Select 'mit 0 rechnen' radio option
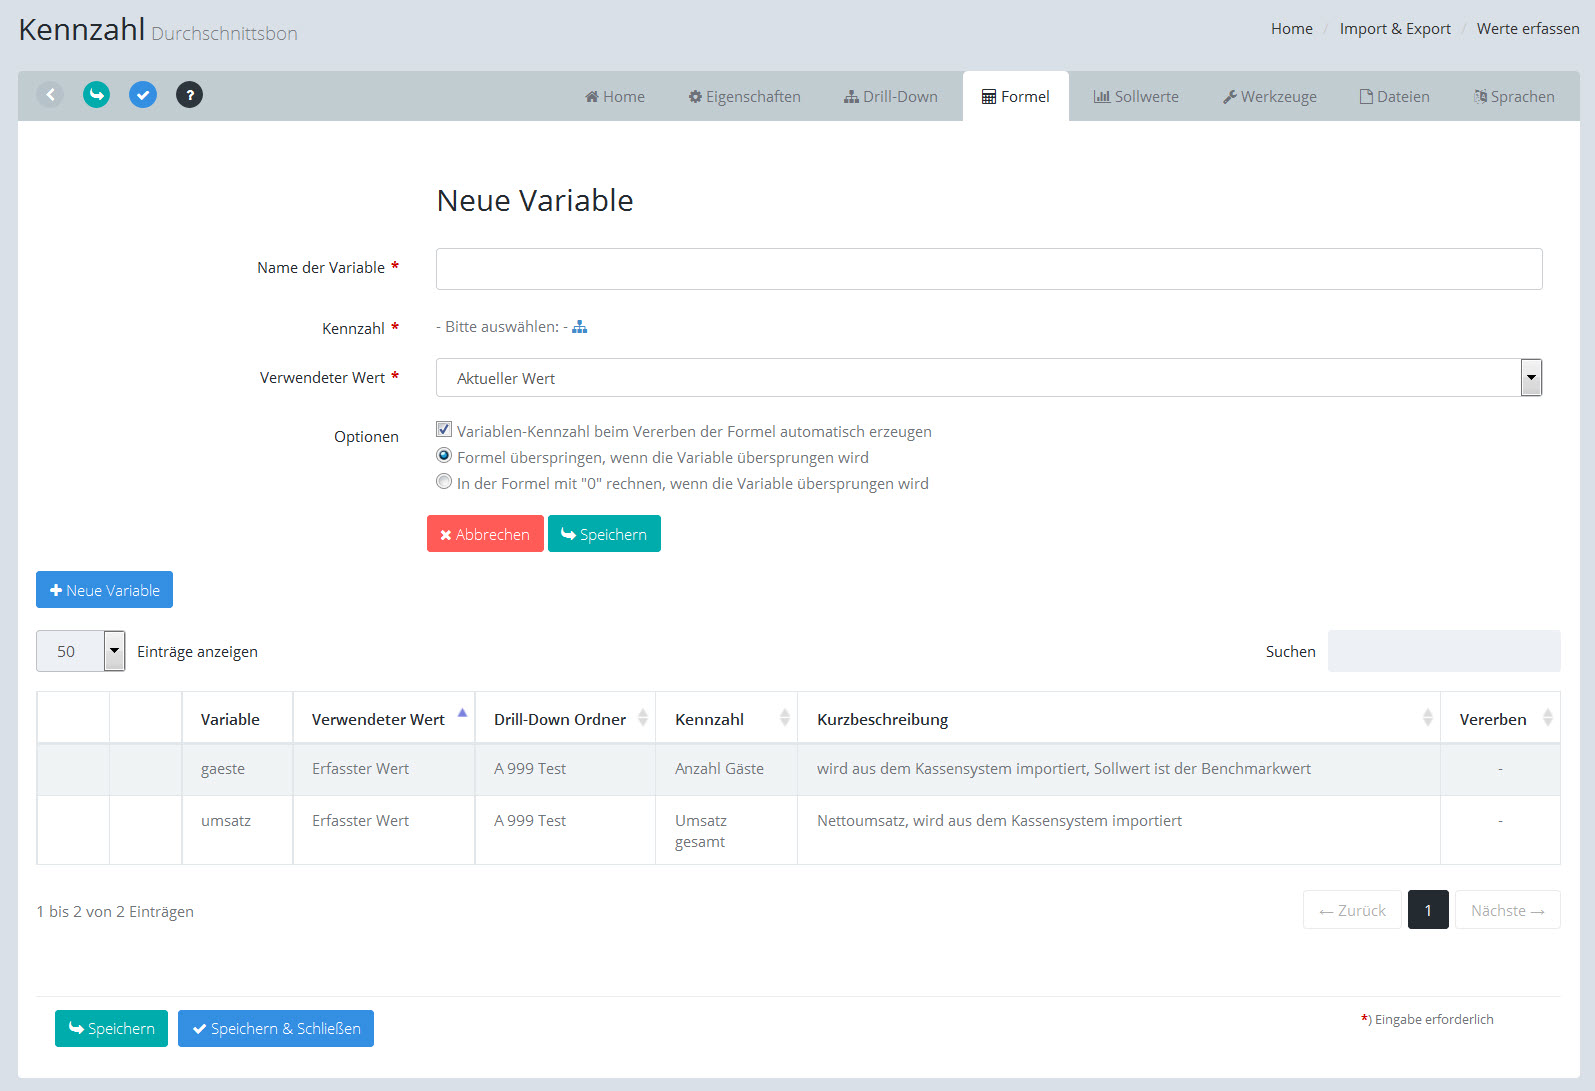 coord(444,482)
